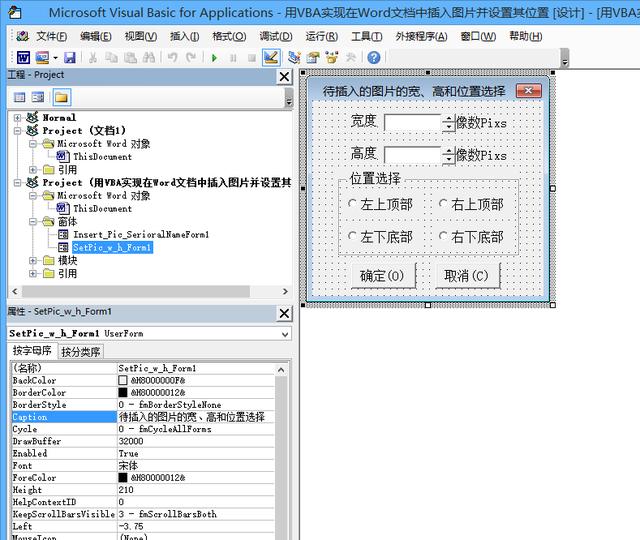Viewport: 640px width, 540px height.
Task: Toggle Design Mode toolbar icon
Action: (271, 58)
